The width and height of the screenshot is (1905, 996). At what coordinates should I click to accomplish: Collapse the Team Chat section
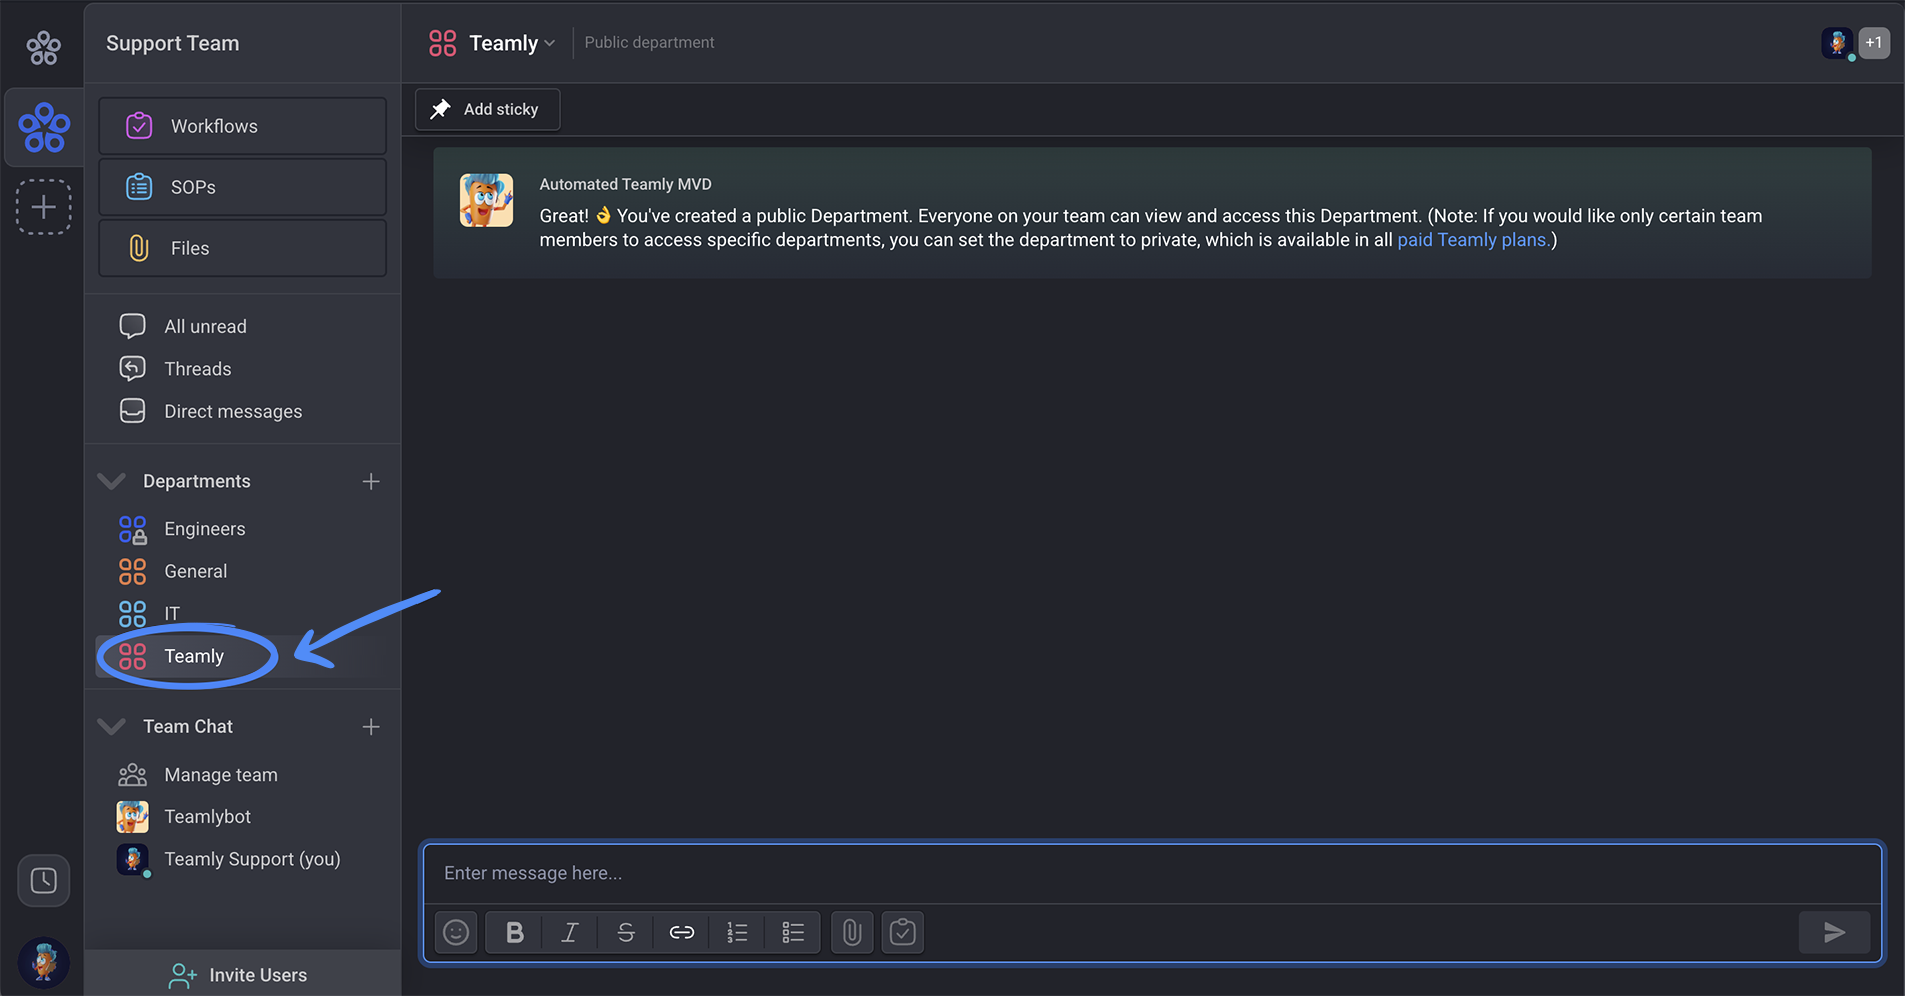pyautogui.click(x=112, y=726)
